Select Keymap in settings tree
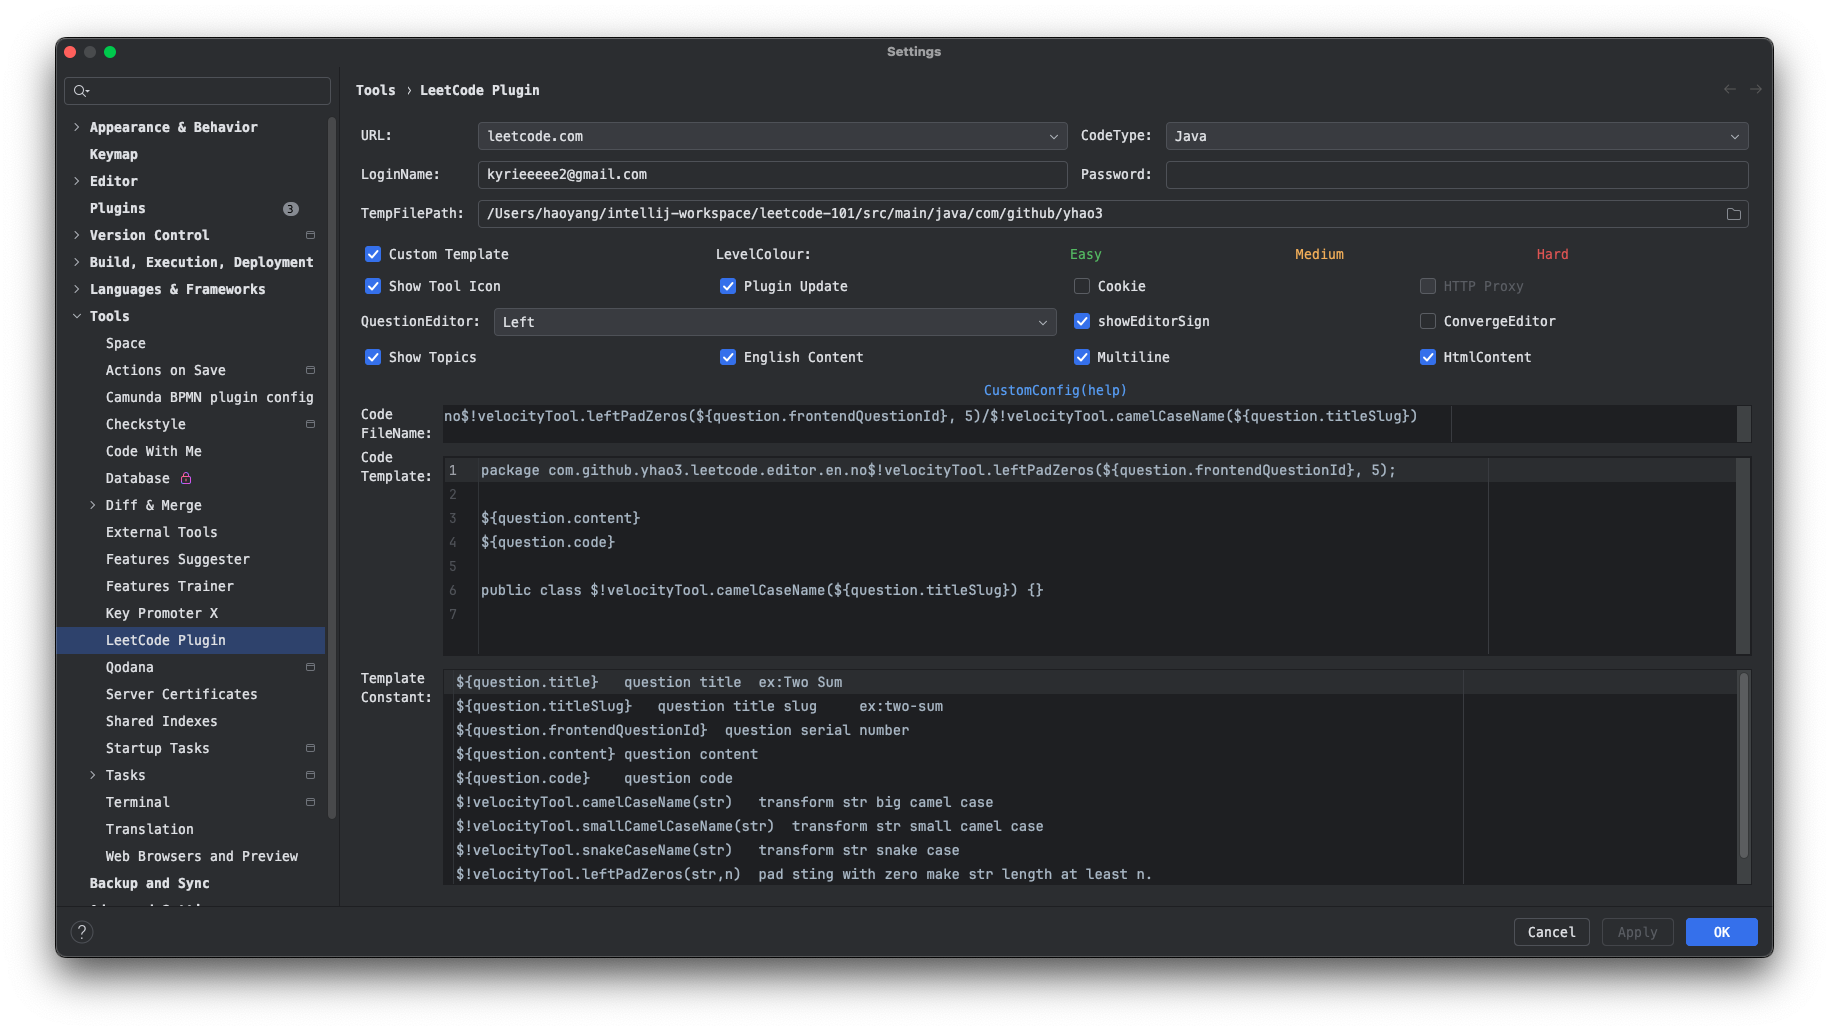The width and height of the screenshot is (1829, 1031). coord(114,154)
